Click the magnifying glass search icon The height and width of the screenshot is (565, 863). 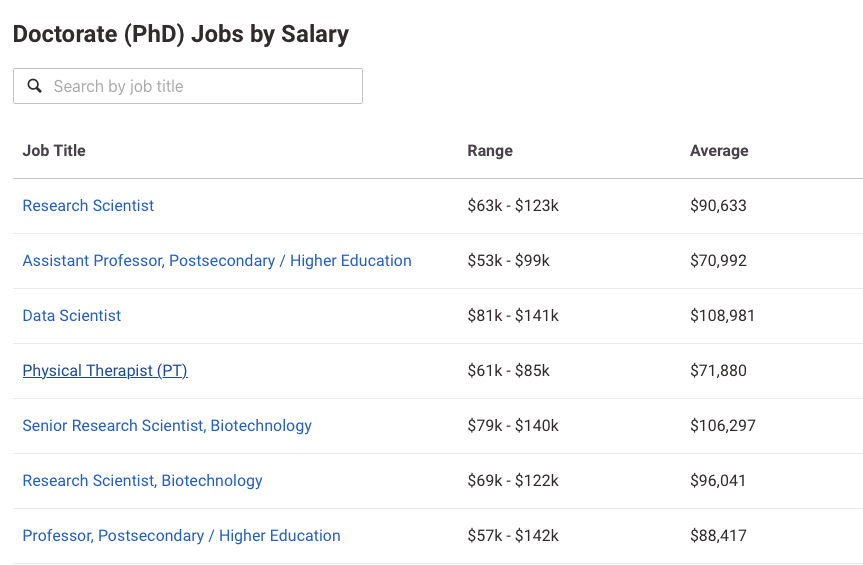pos(35,86)
